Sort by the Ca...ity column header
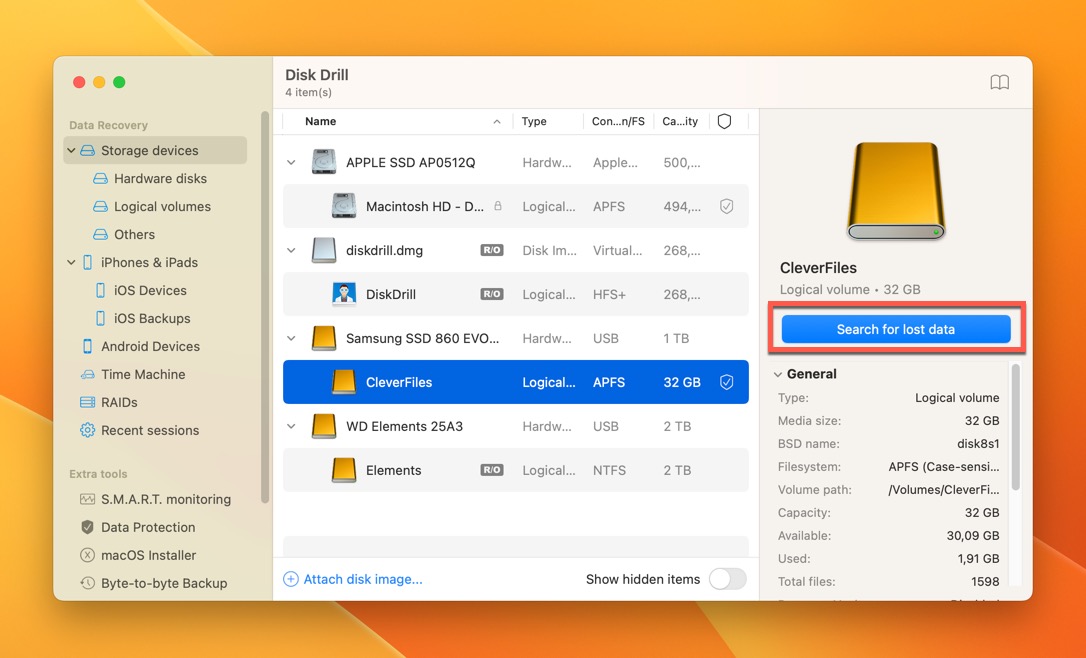 click(680, 121)
